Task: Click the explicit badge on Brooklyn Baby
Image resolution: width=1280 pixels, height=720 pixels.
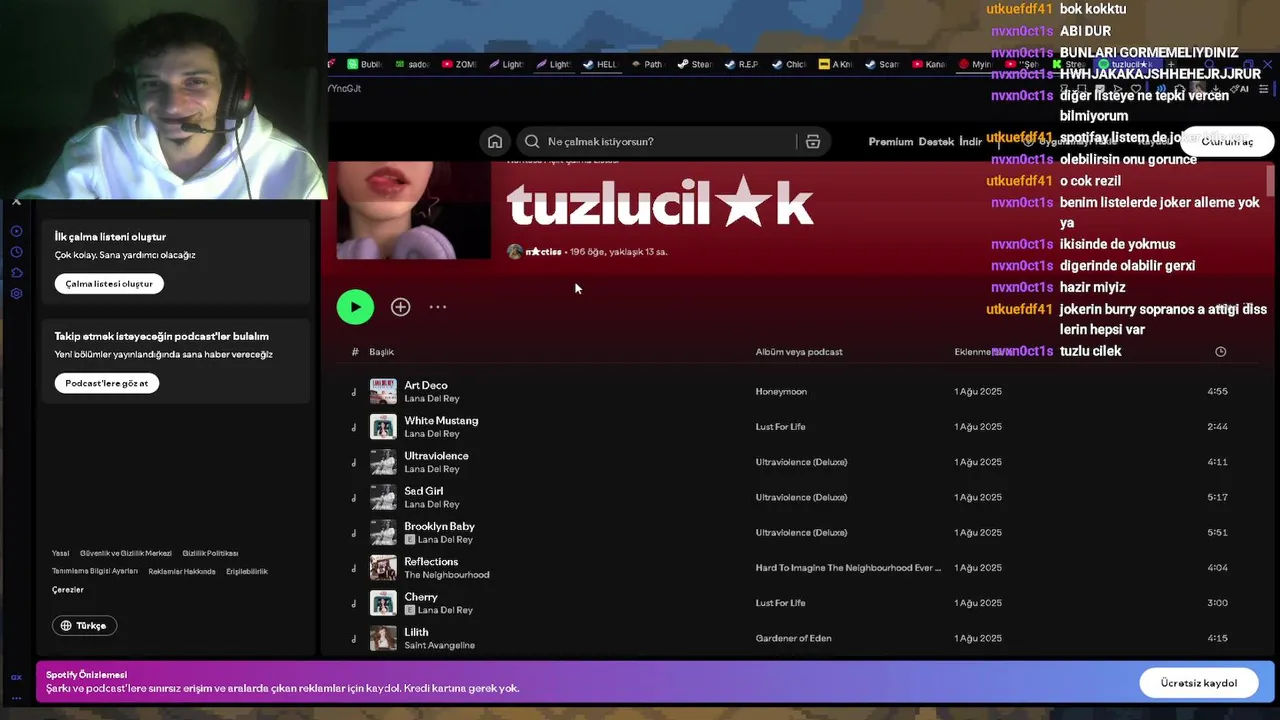Action: point(409,540)
